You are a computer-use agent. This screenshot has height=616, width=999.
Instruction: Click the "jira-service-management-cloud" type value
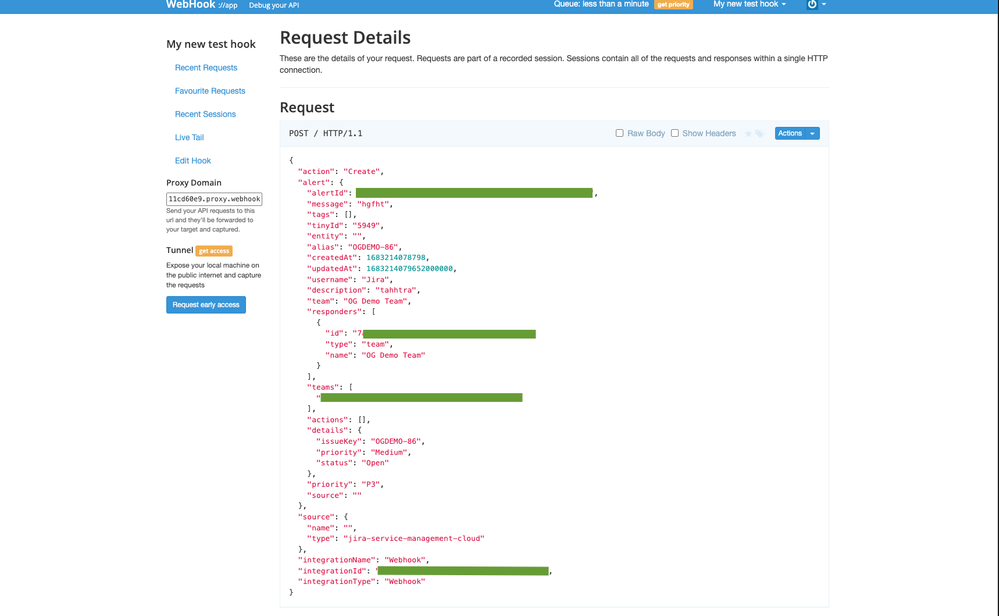click(x=413, y=539)
